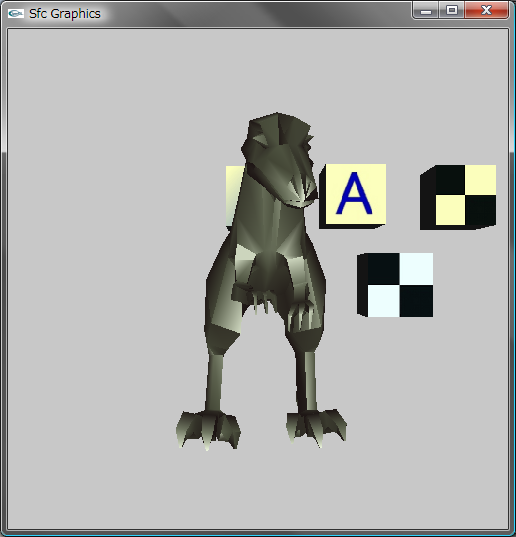516x537 pixels.
Task: Click the top-right yellow square of checkered cube
Action: (x=481, y=180)
